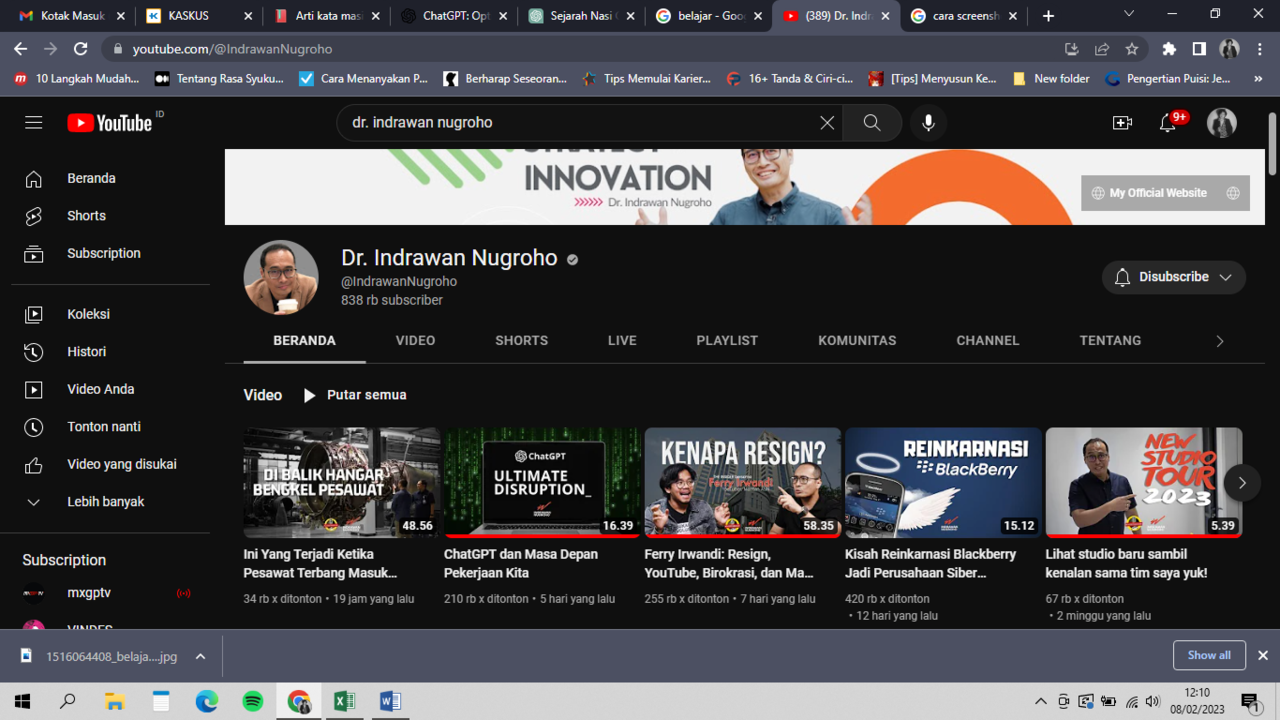
Task: Clear the search box with the X
Action: pyautogui.click(x=827, y=122)
